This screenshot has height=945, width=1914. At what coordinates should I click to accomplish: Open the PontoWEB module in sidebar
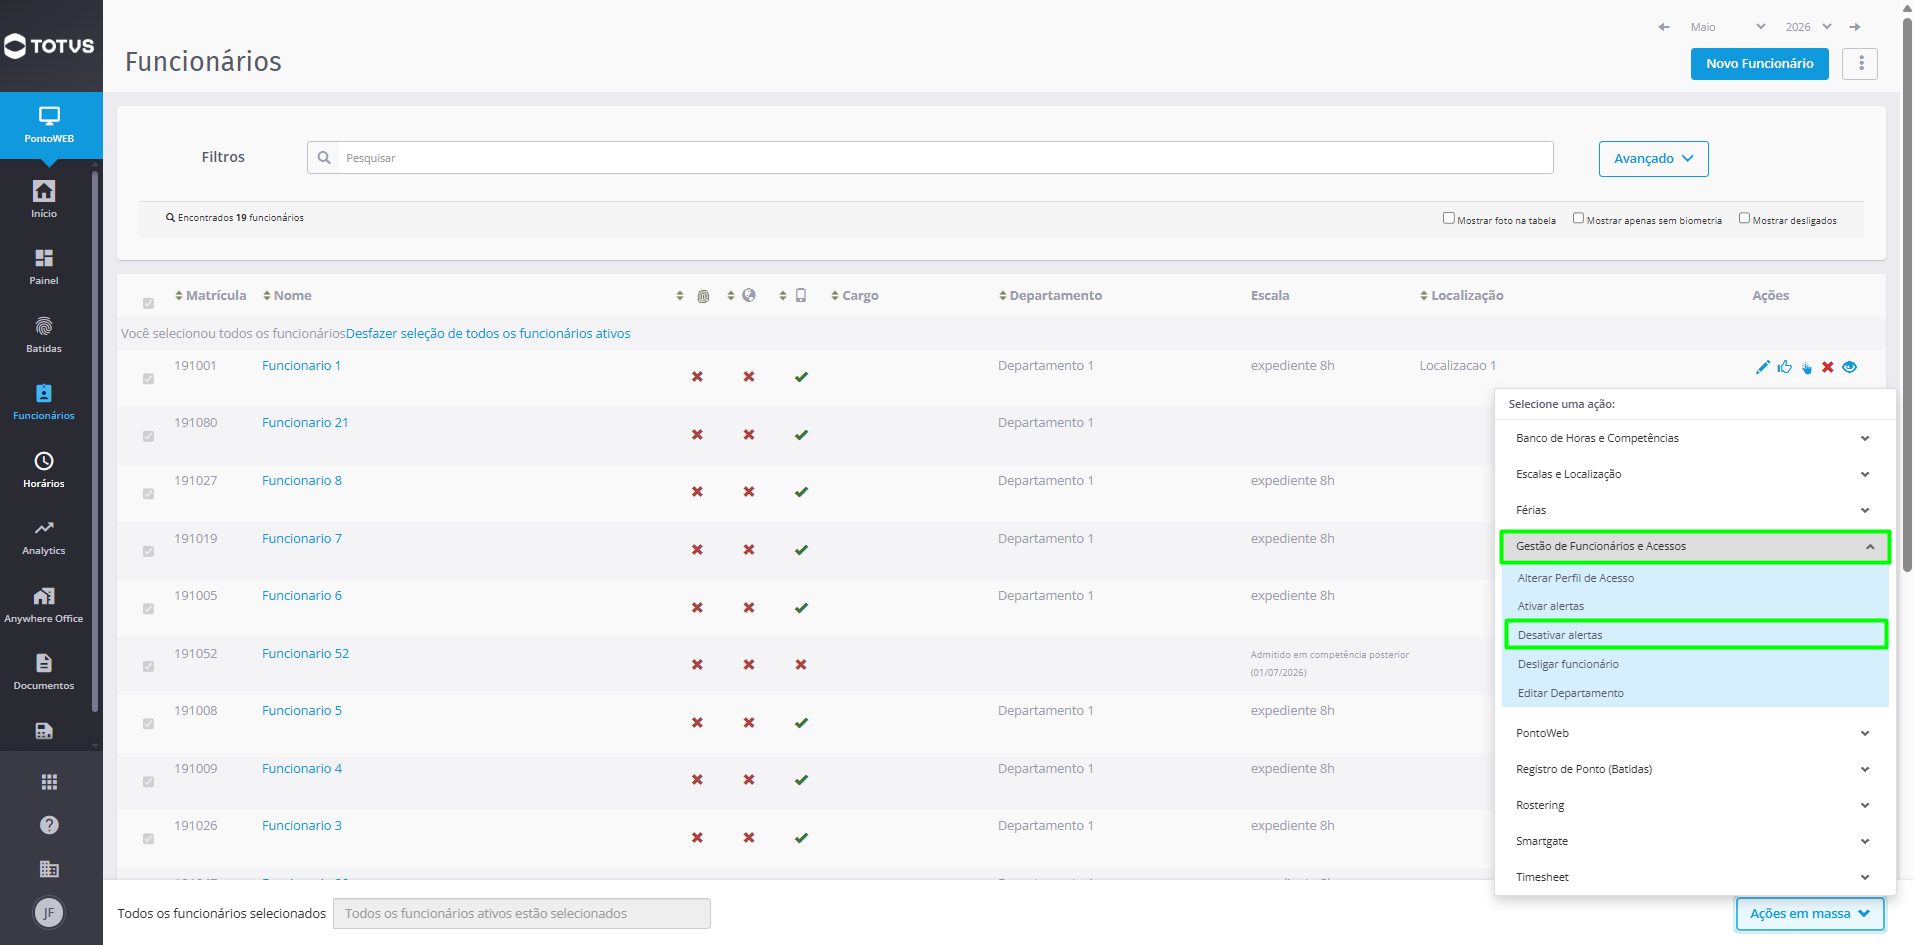pos(50,125)
